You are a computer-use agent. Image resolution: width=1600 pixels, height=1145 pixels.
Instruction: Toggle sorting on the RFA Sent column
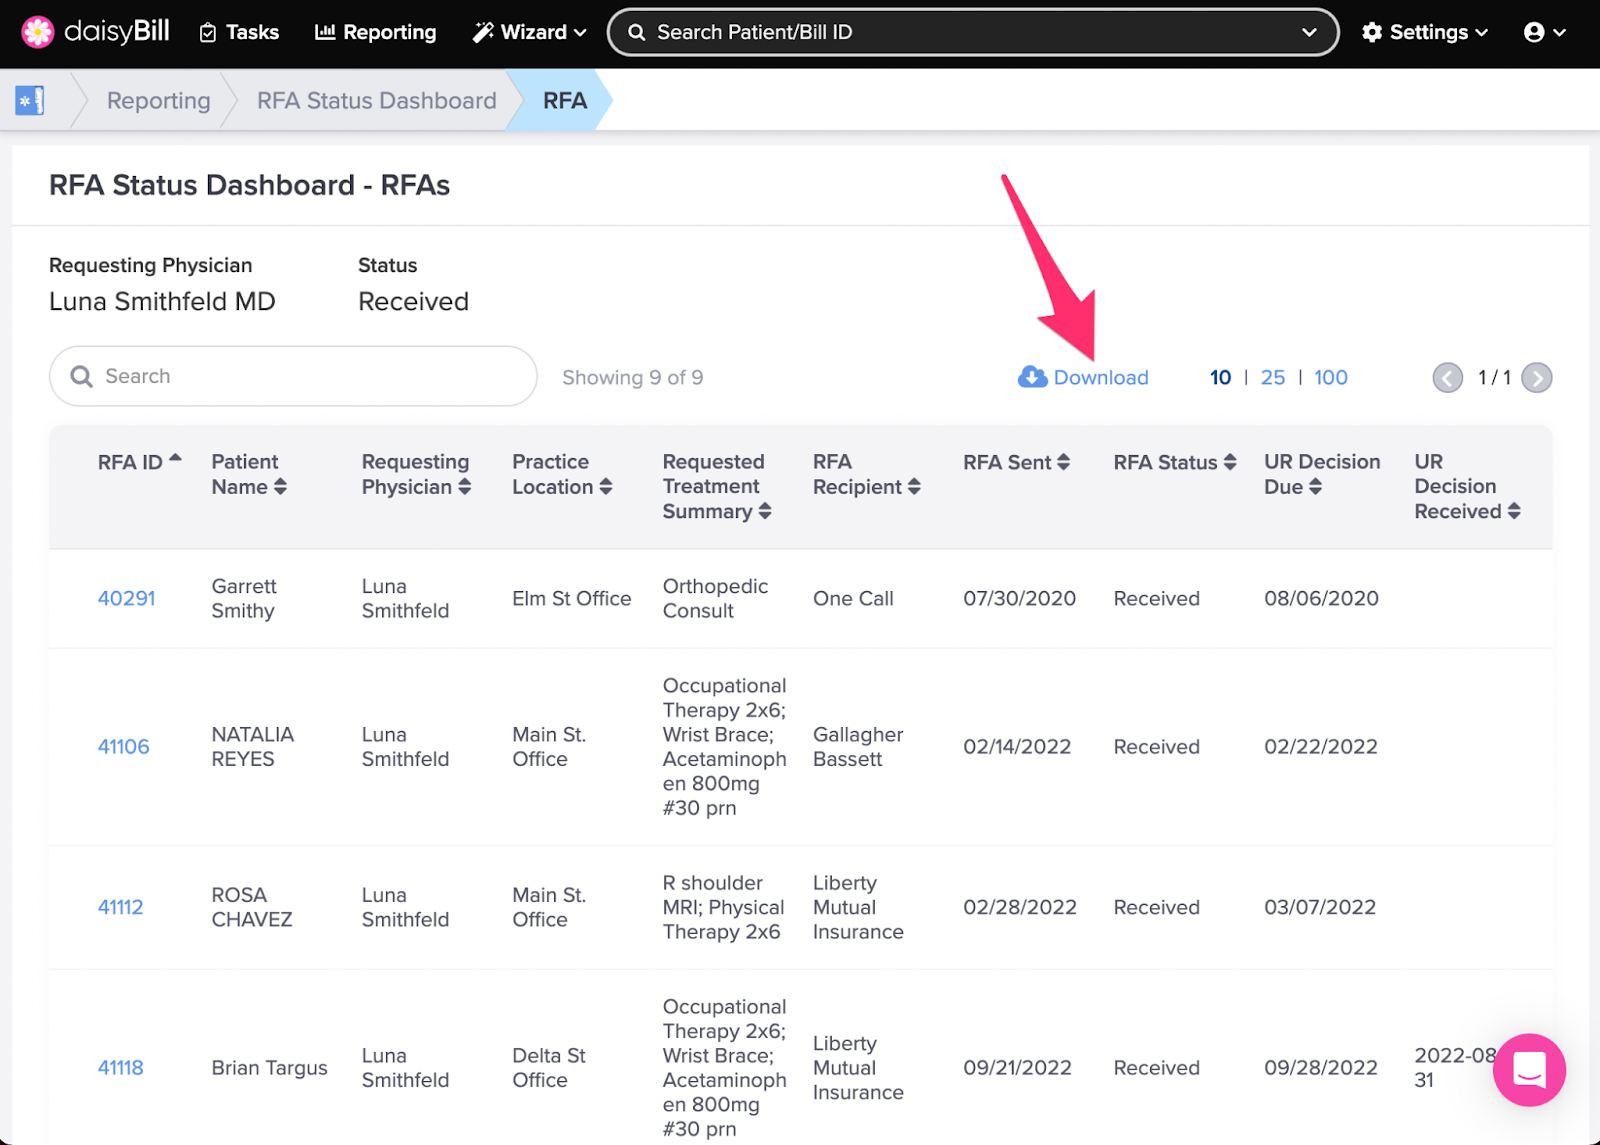pyautogui.click(x=1064, y=462)
